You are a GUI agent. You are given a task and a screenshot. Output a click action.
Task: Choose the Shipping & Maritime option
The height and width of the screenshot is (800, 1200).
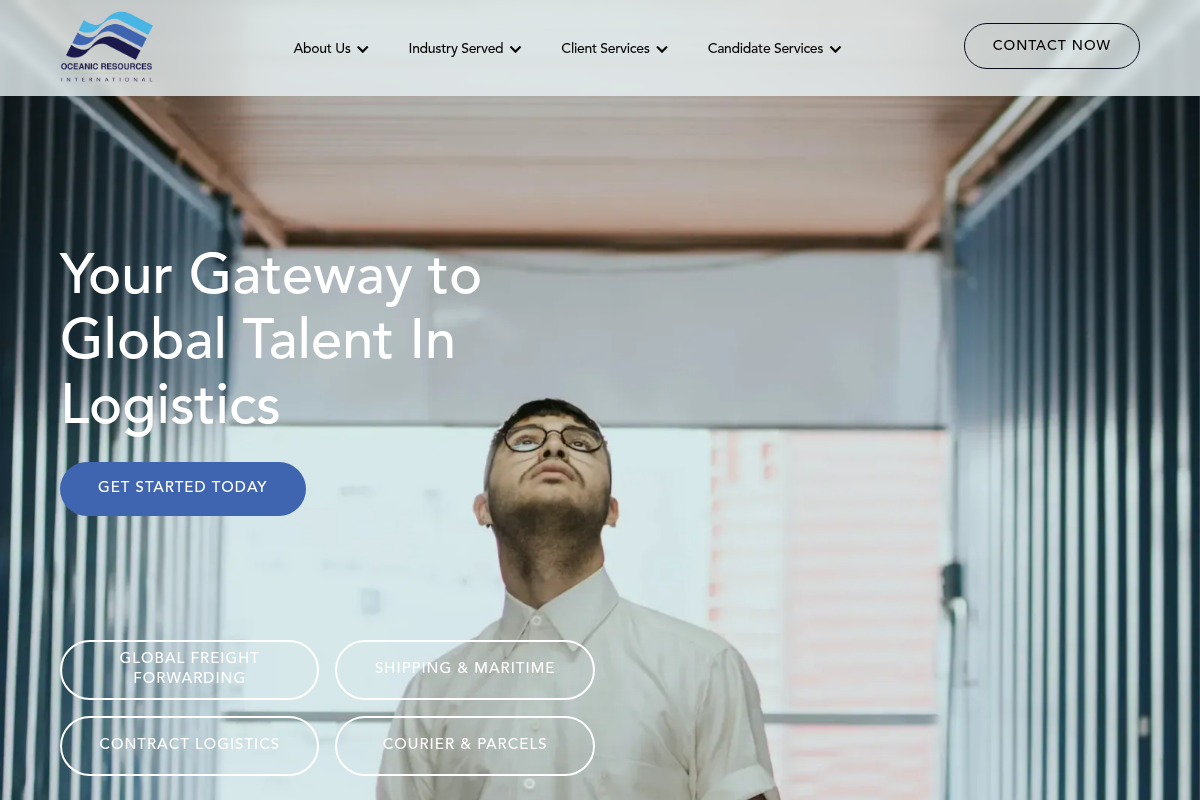pyautogui.click(x=465, y=670)
